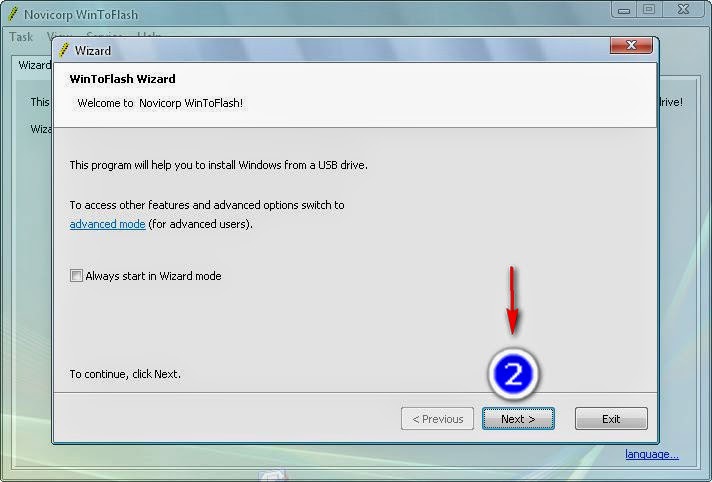Open the Task menu in main window
712x482 pixels.
coord(21,37)
